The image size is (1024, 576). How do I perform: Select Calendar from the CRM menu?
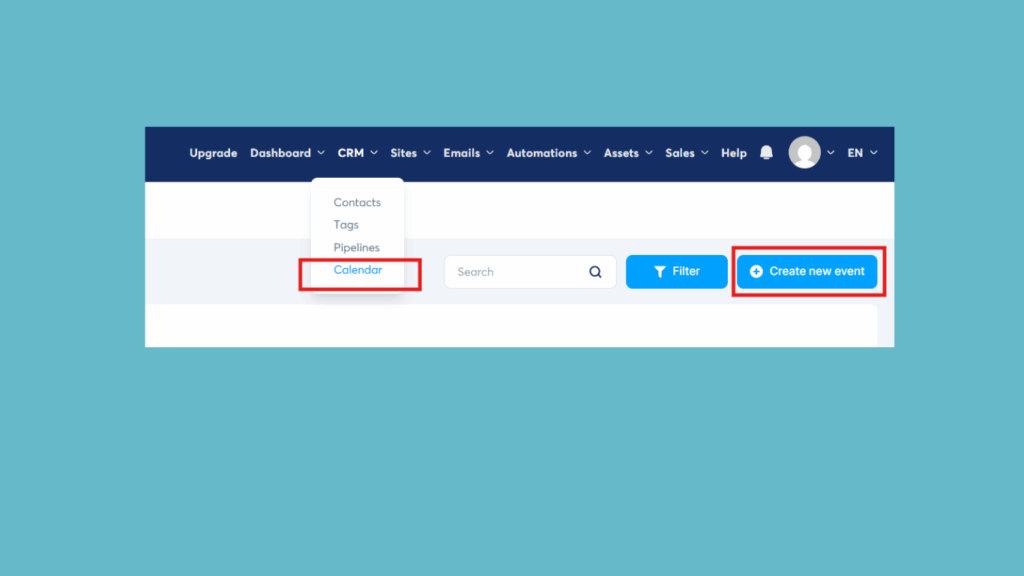(357, 269)
